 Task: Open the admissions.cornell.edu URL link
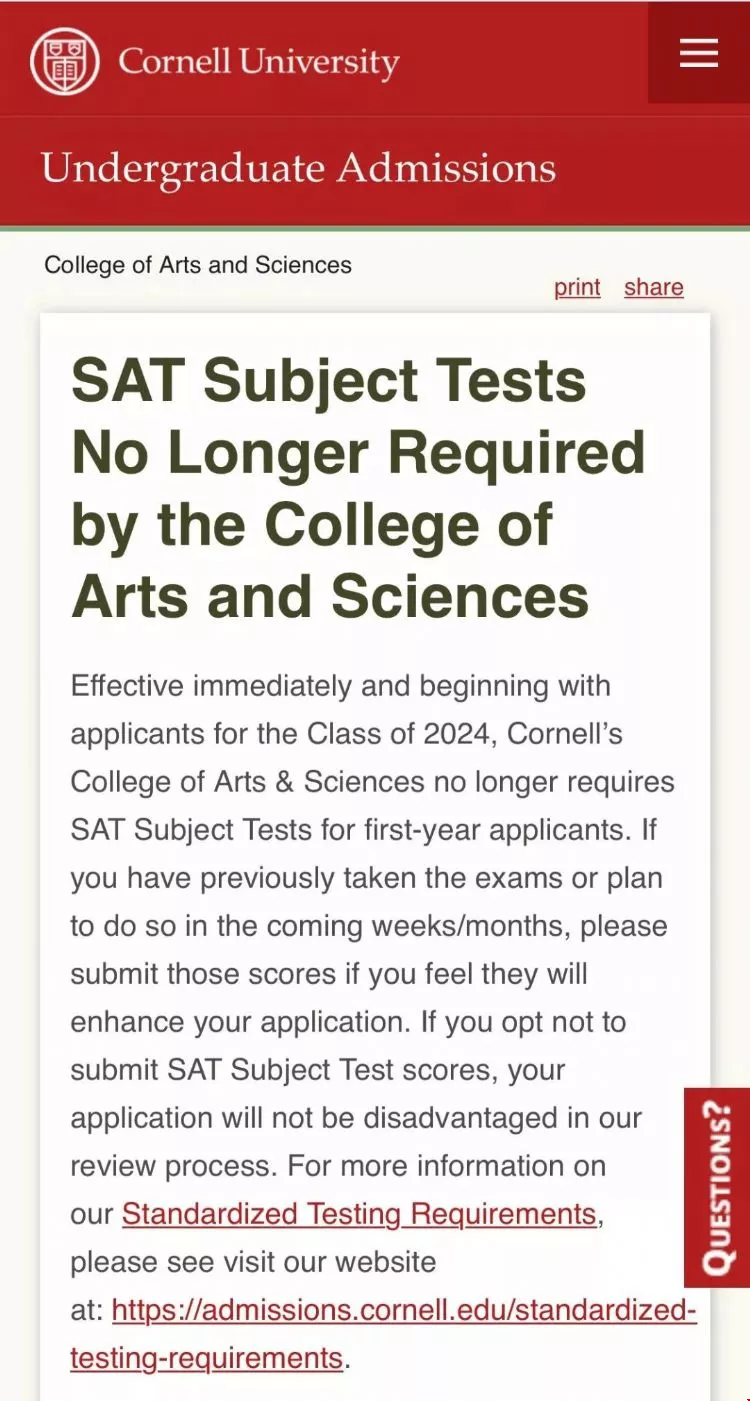click(404, 1310)
